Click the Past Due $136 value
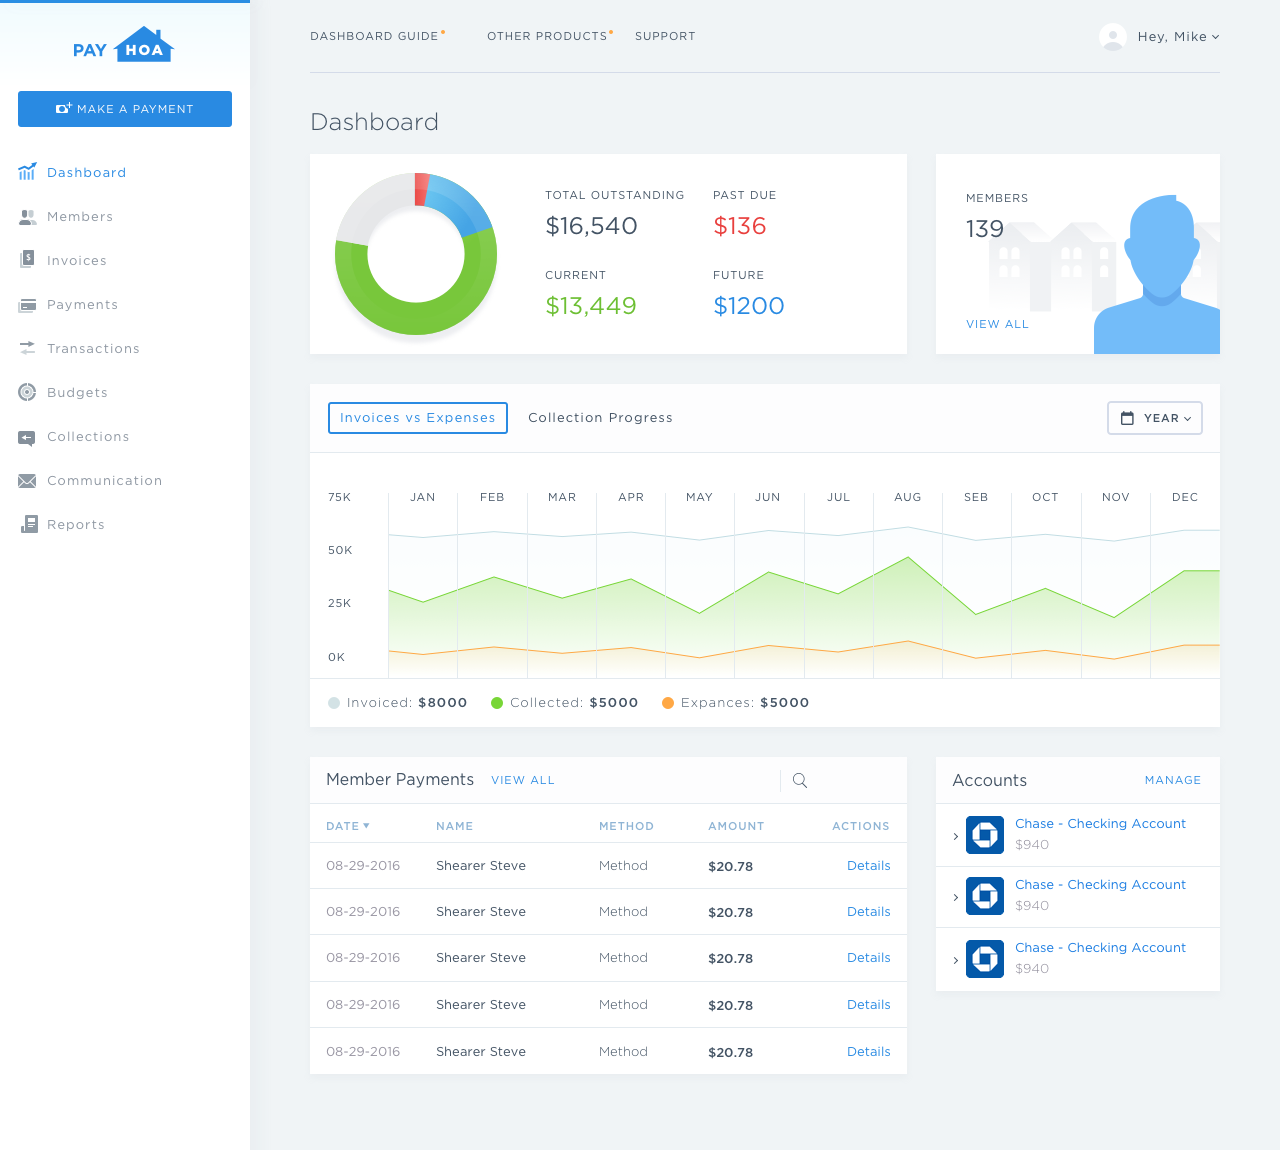This screenshot has width=1280, height=1150. click(740, 226)
